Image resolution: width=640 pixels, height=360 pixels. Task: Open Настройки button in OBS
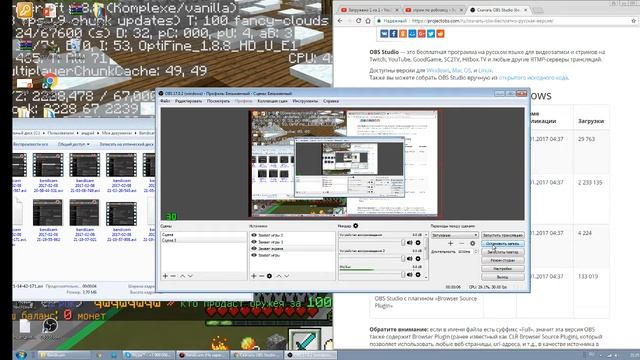(x=503, y=269)
